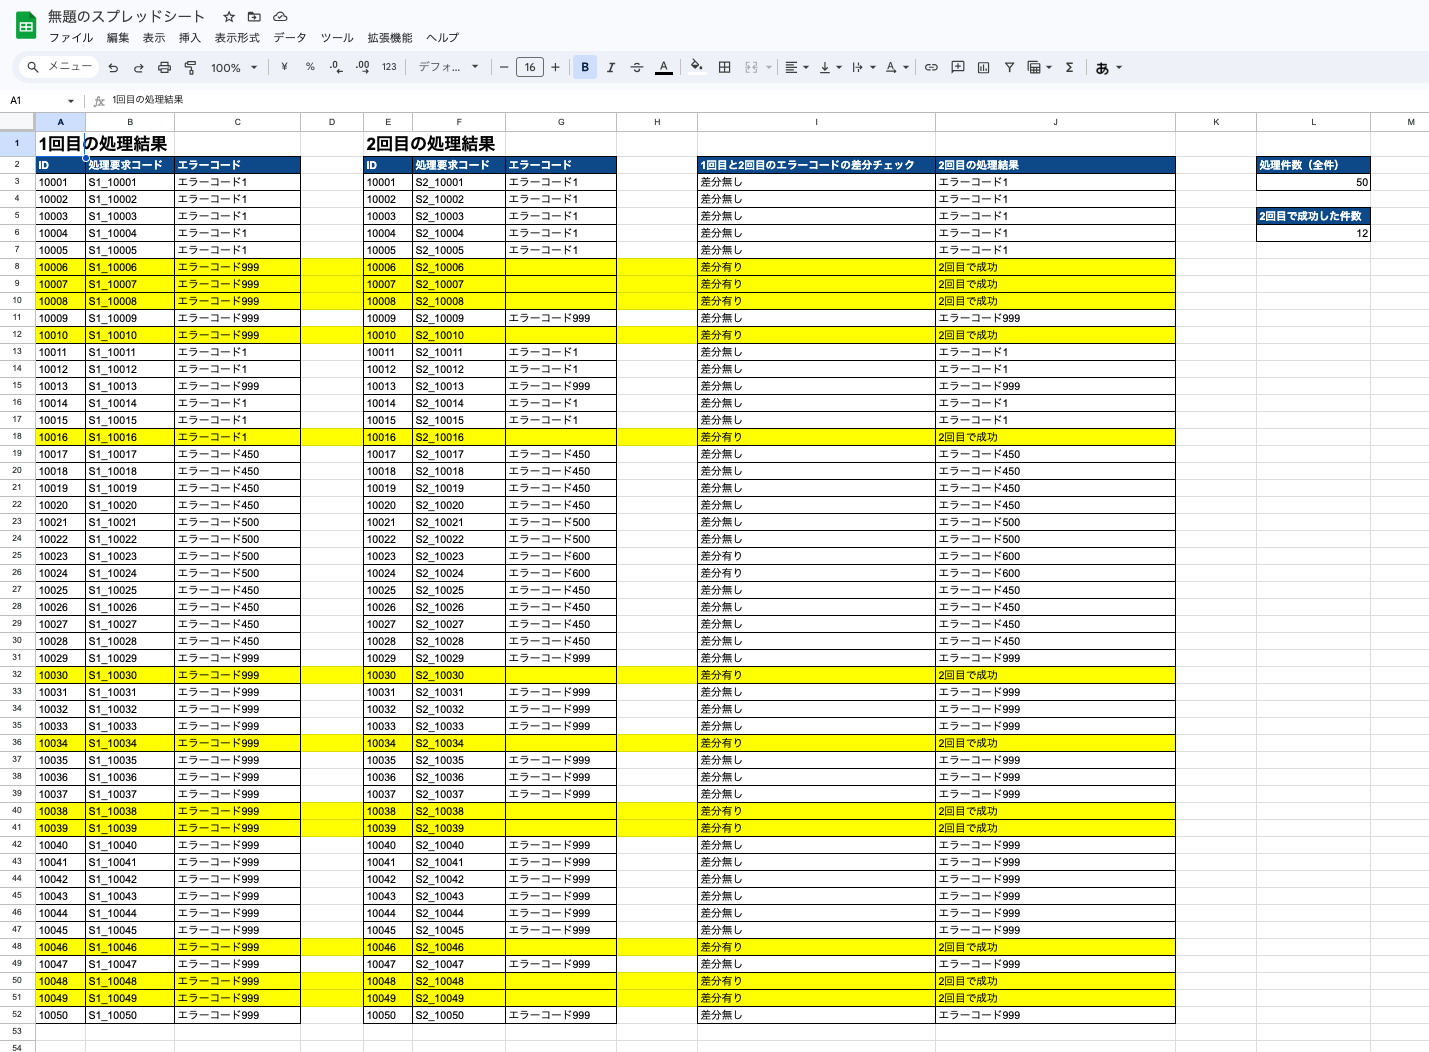
Task: Open the 123 number format menu
Action: 389,67
